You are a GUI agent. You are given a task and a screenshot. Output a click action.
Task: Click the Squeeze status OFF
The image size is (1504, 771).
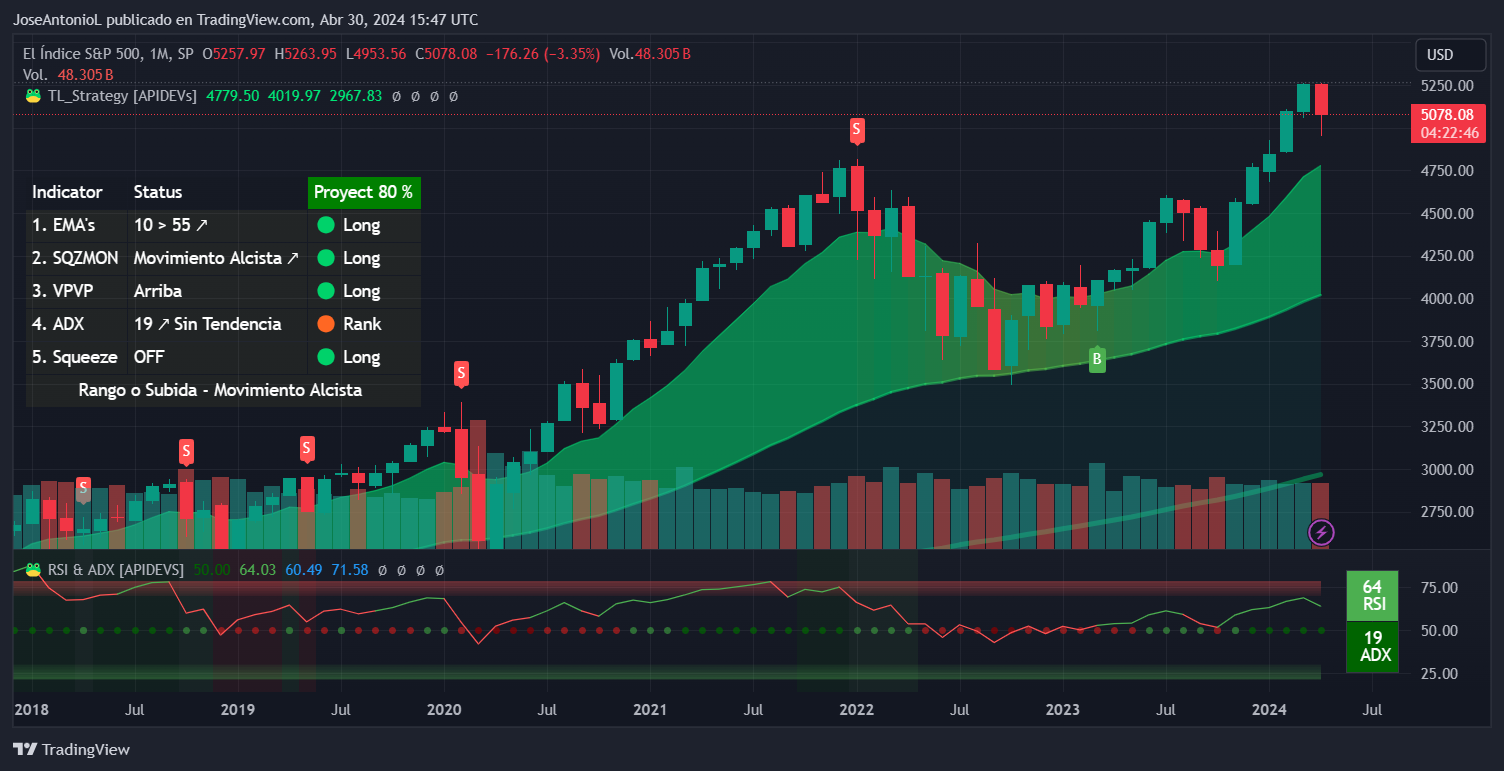[149, 357]
